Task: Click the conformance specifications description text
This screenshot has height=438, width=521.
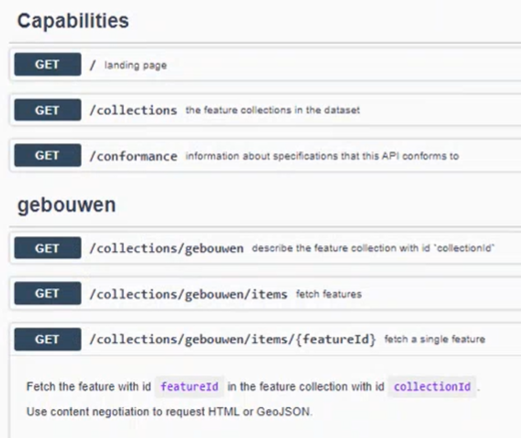Action: [322, 156]
